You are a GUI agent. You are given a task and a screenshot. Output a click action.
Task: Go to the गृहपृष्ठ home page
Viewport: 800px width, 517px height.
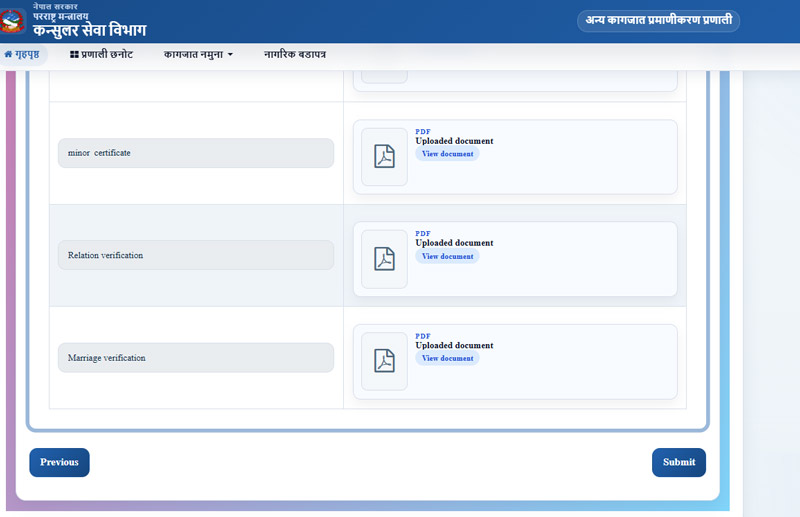22,54
